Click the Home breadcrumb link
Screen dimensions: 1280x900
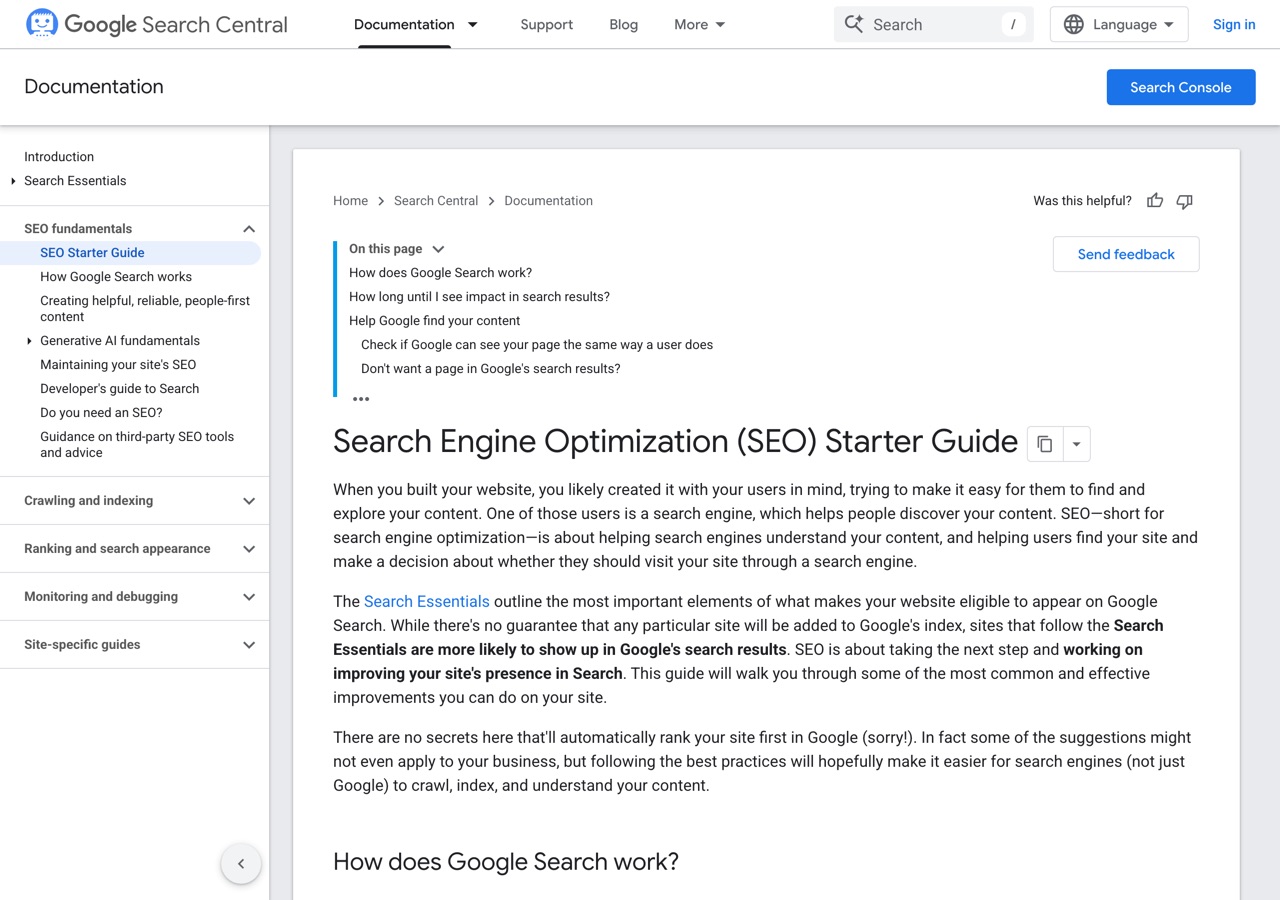[x=351, y=201]
